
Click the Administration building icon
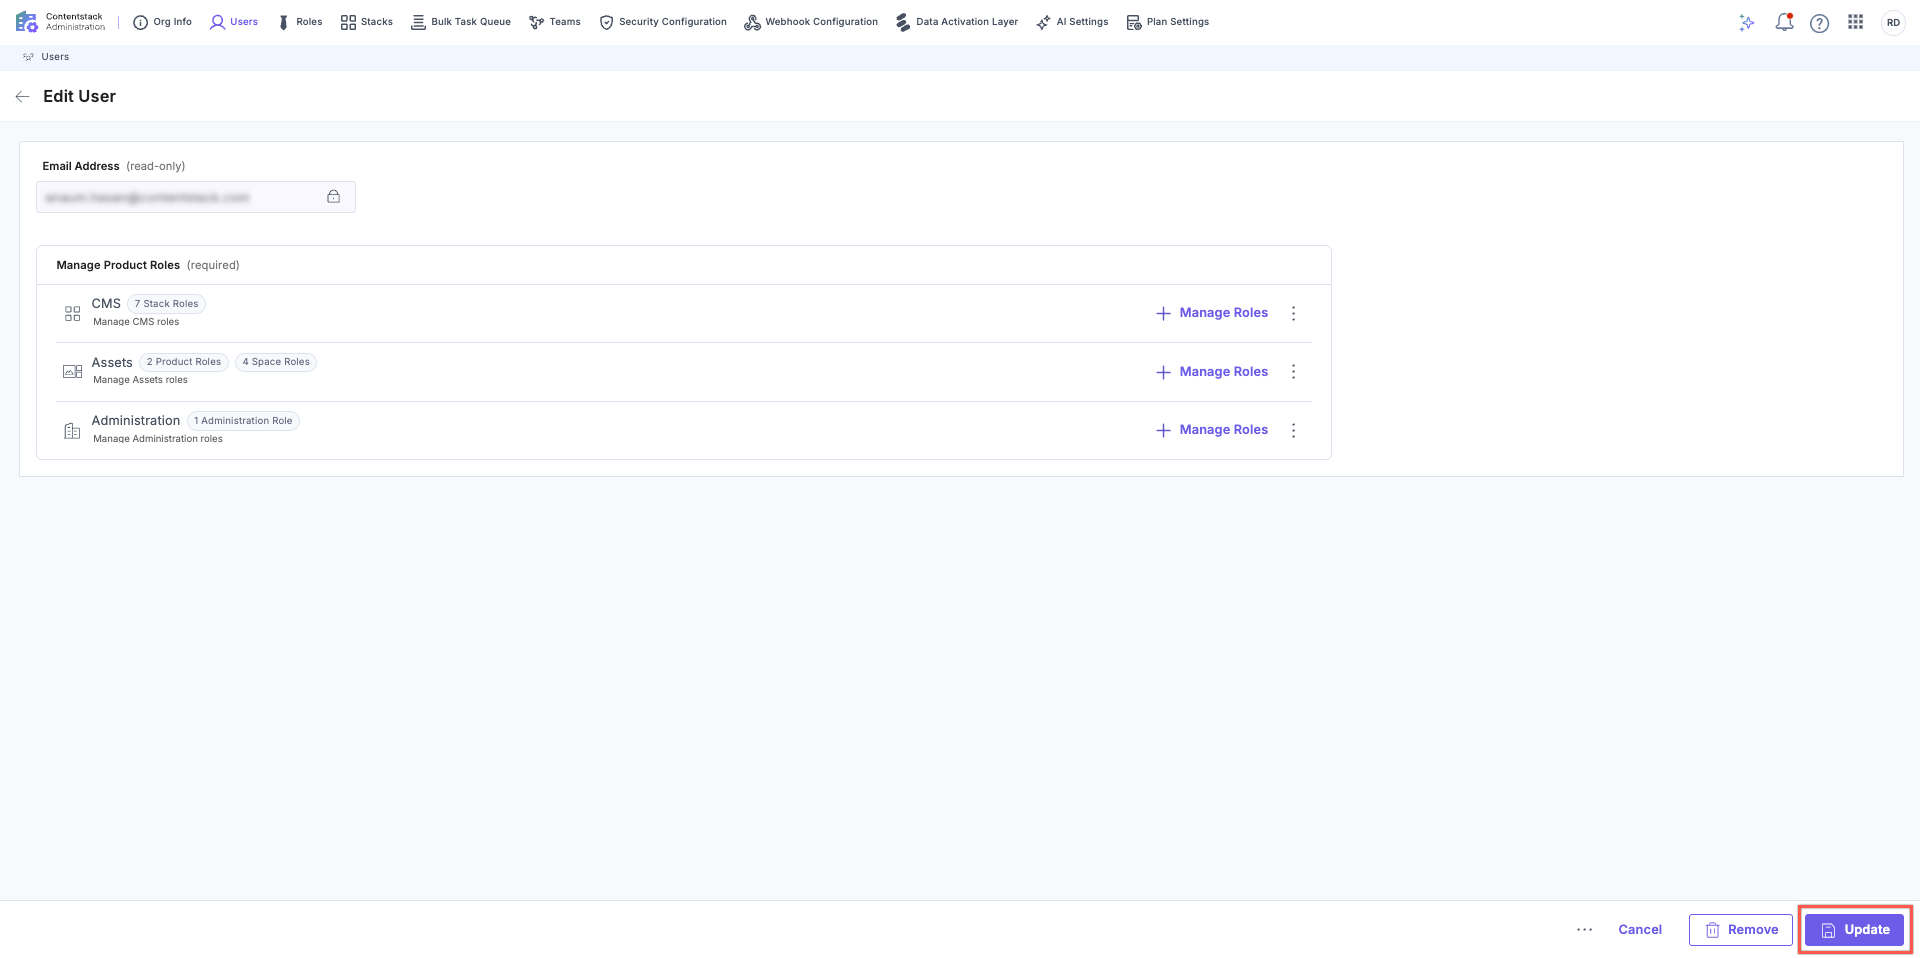[x=72, y=431]
